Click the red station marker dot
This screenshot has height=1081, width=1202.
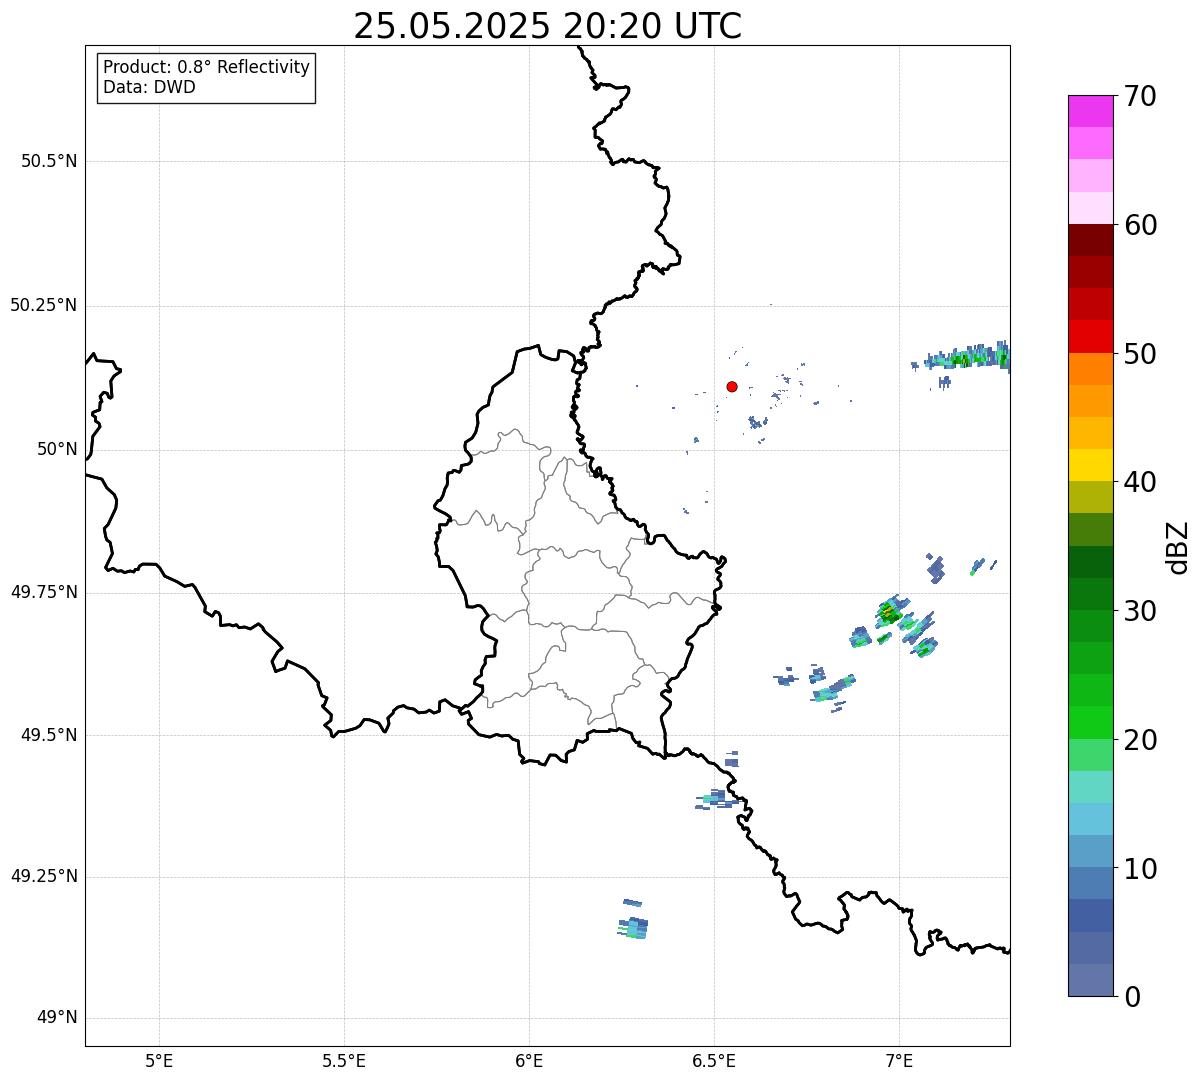(732, 386)
